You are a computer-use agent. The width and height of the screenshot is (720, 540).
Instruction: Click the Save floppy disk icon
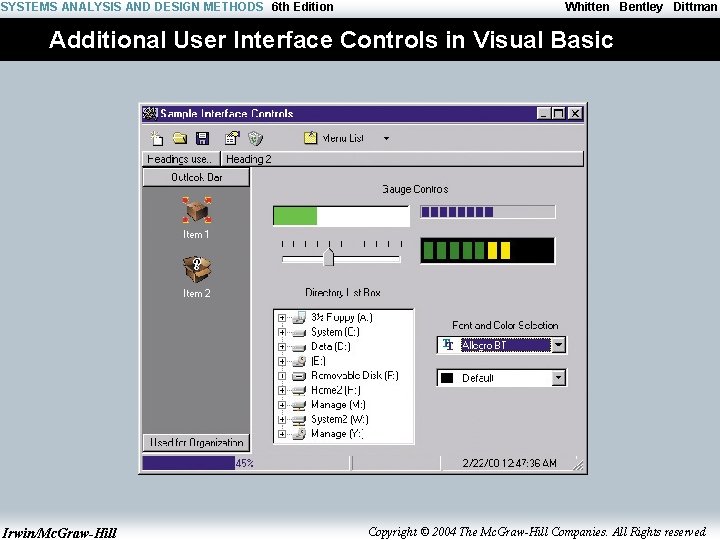[202, 138]
